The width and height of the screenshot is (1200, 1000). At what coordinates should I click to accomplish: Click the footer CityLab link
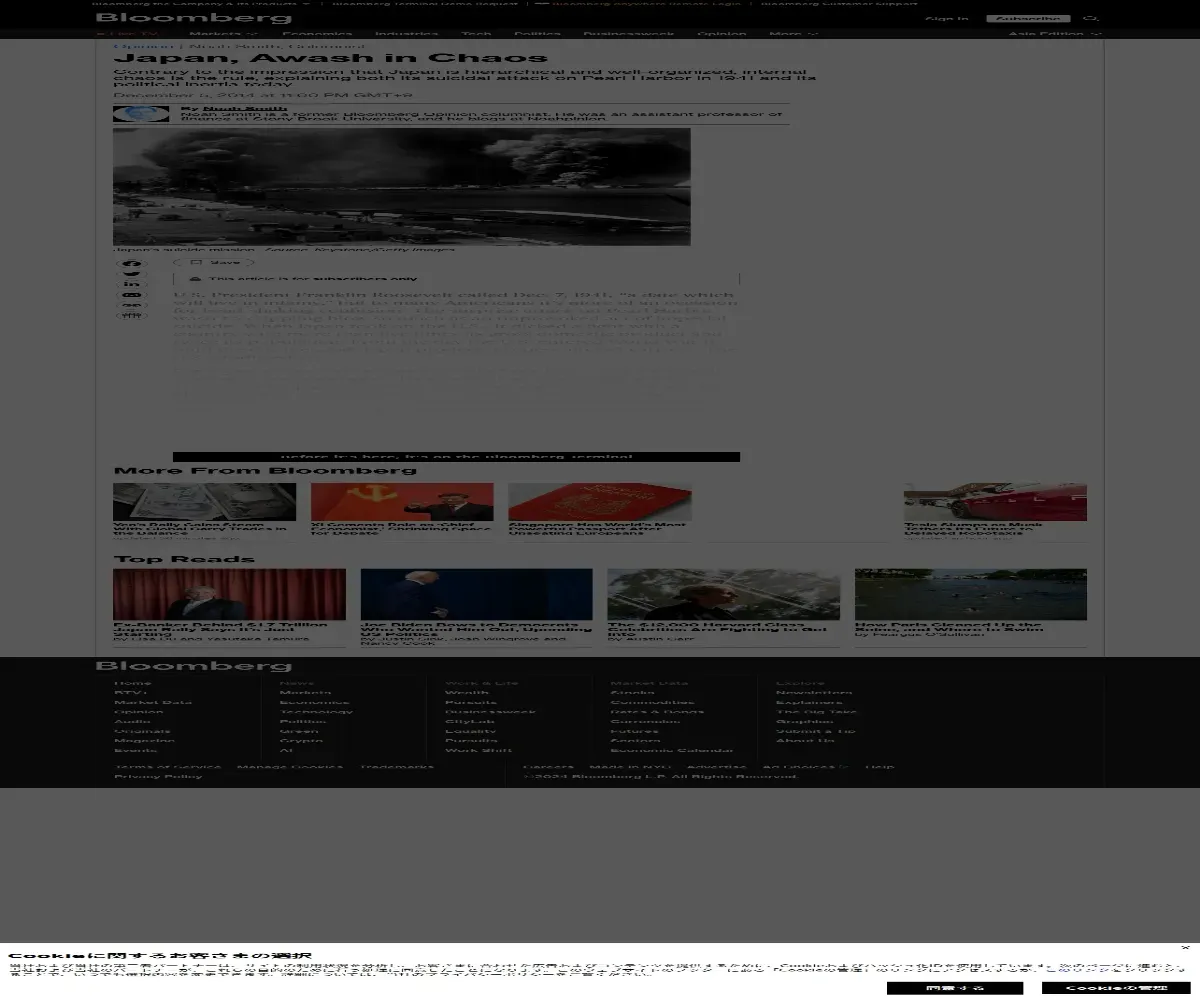[470, 721]
